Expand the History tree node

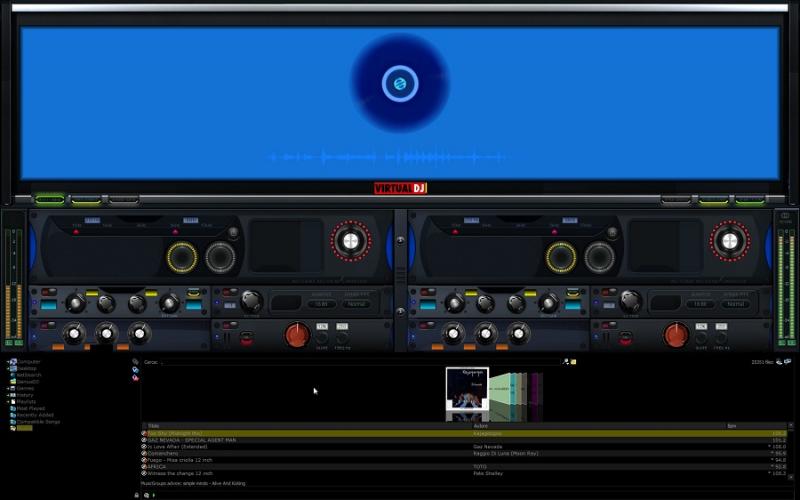click(8, 395)
